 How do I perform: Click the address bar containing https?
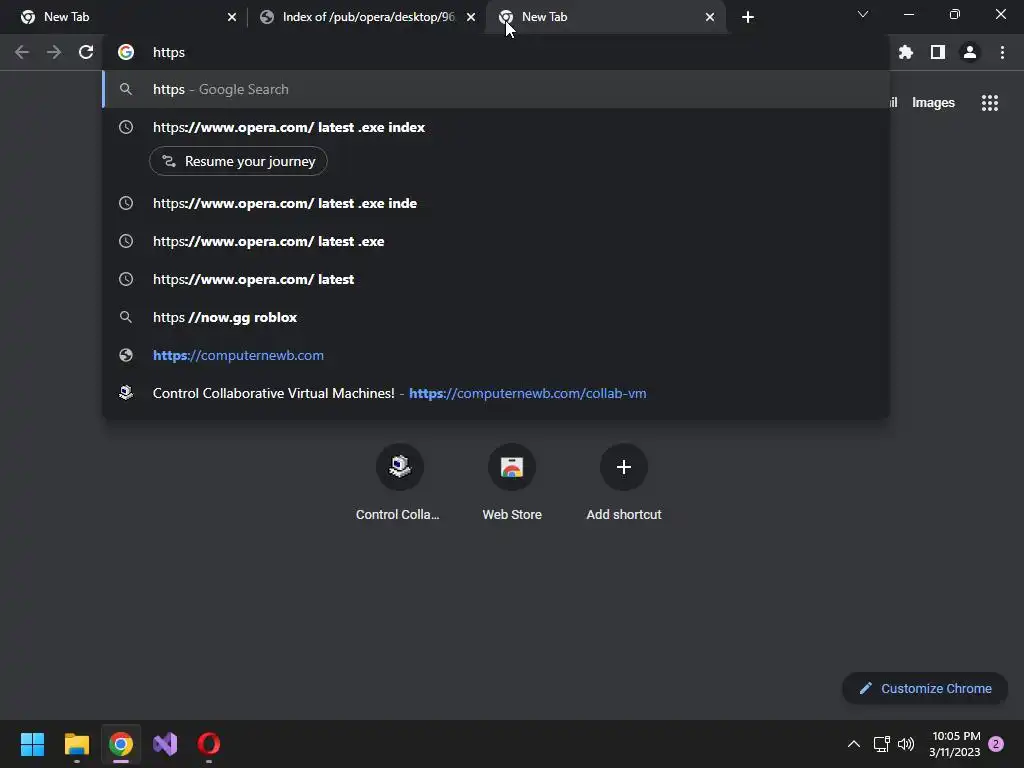(x=496, y=52)
